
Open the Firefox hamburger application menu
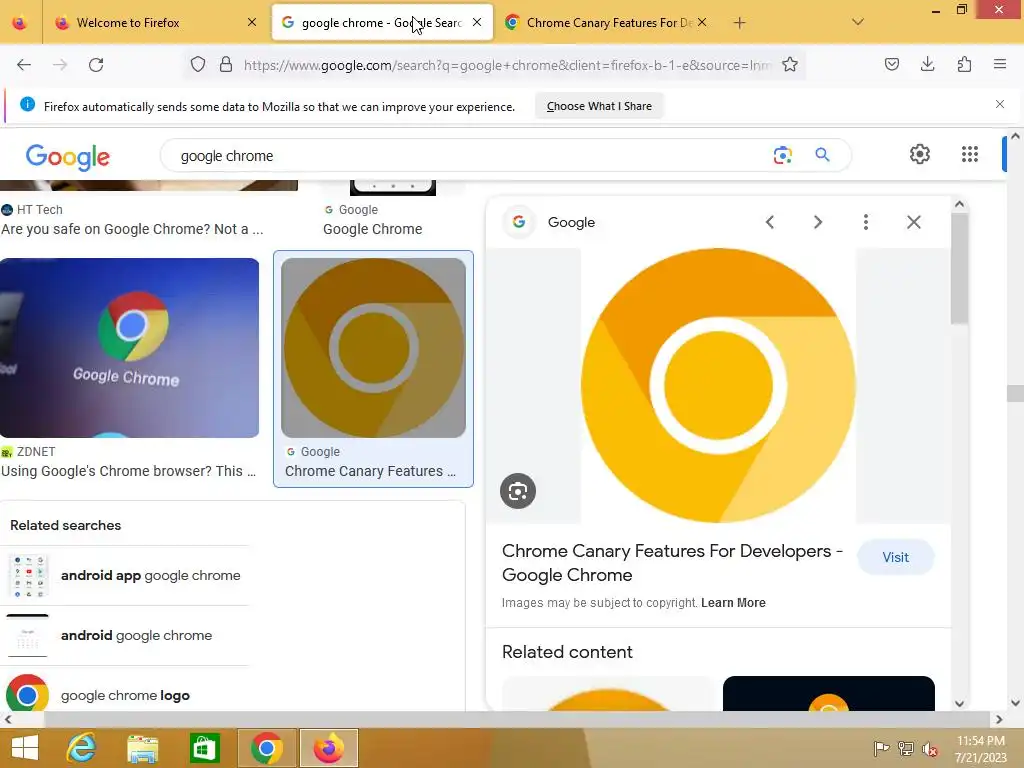tap(1000, 64)
